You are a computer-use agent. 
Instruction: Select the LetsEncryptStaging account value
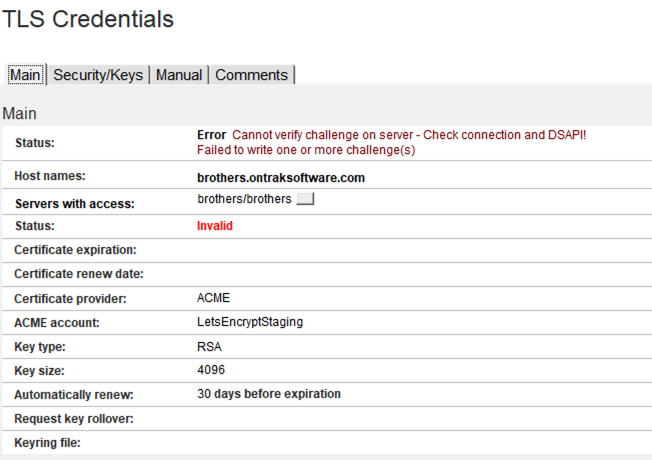coord(250,322)
